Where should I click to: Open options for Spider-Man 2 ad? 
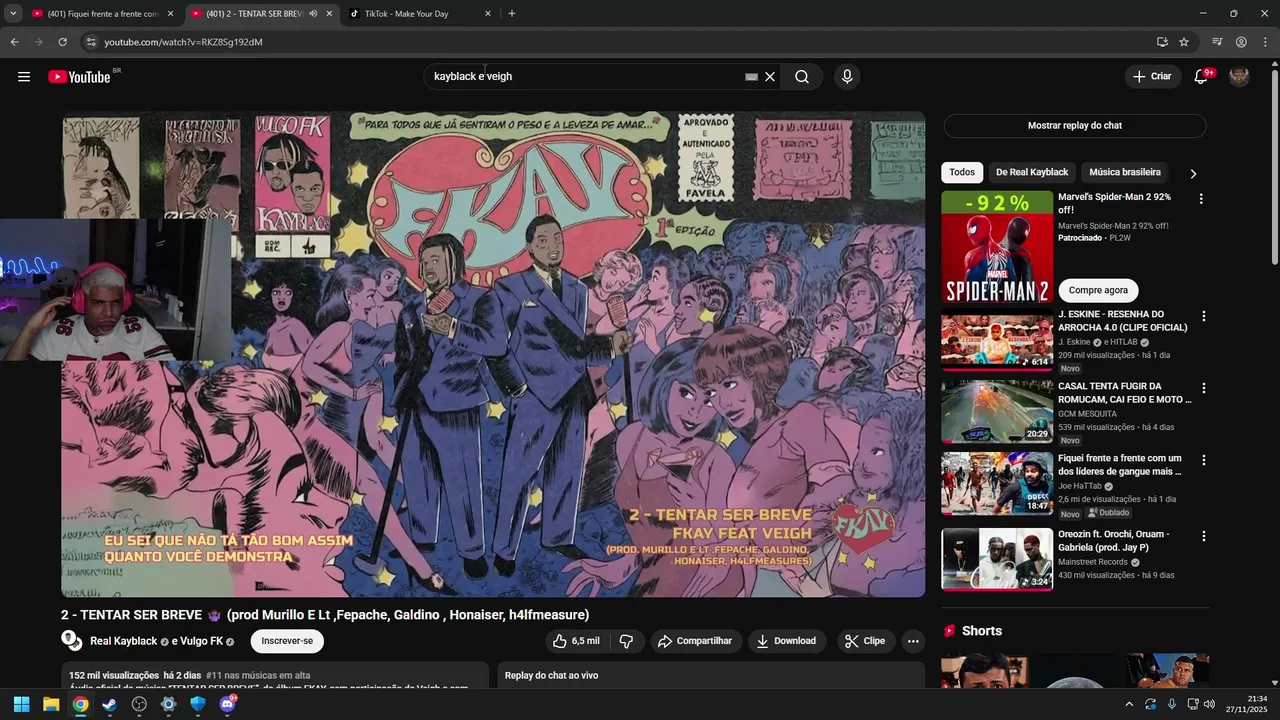(x=1201, y=199)
